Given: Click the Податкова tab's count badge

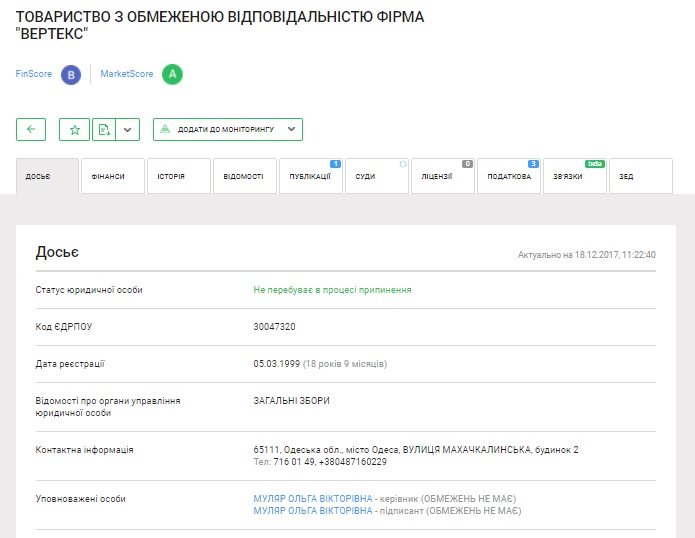Looking at the screenshot, I should [x=533, y=163].
